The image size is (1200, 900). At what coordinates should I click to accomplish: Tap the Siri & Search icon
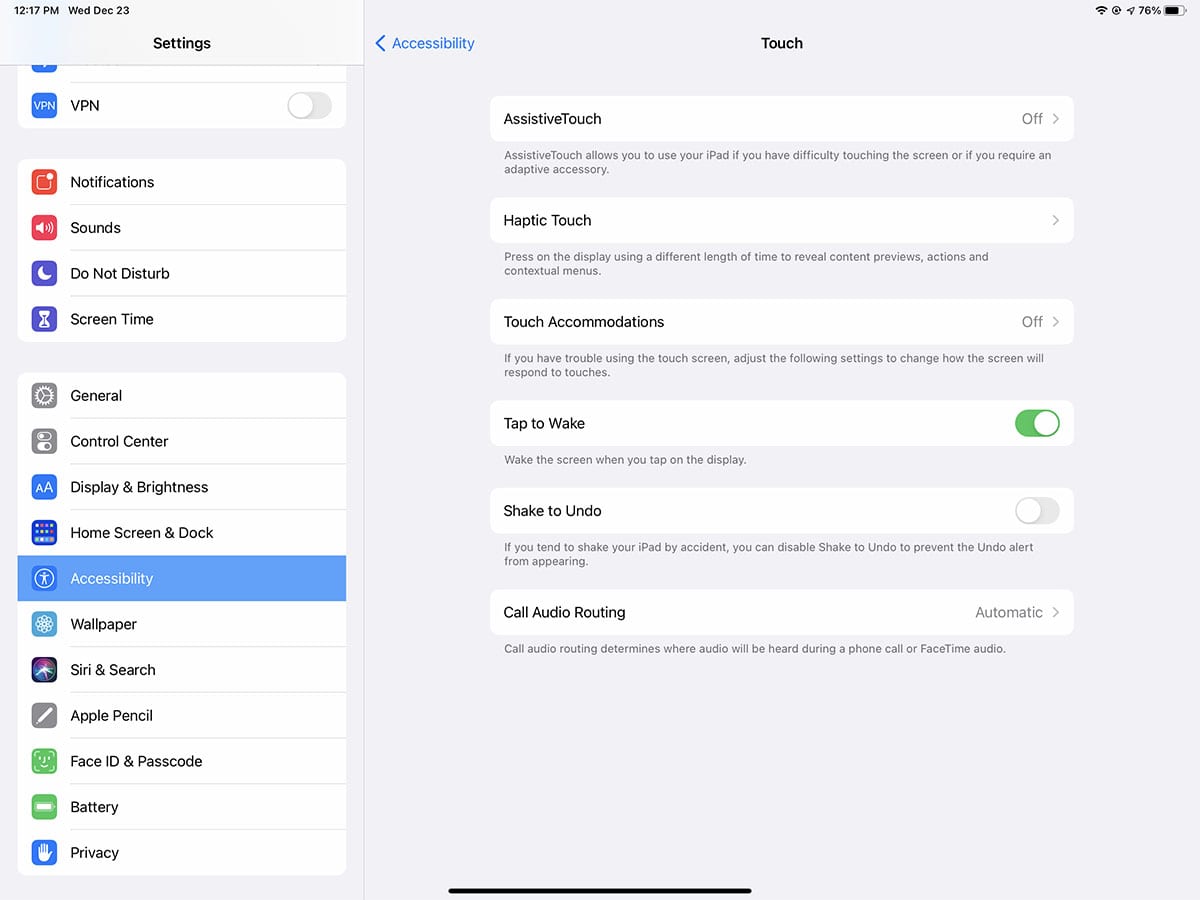[44, 670]
